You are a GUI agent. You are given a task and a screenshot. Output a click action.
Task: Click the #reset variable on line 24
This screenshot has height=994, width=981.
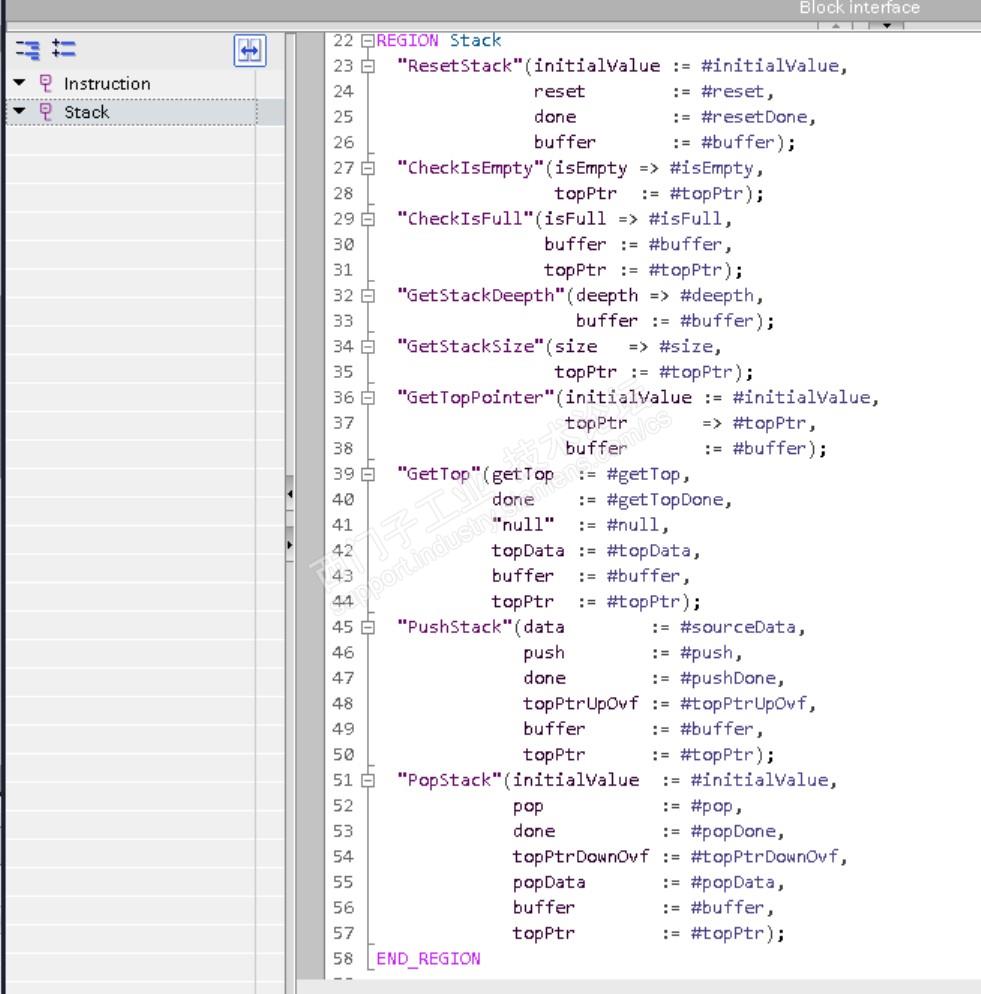click(732, 91)
